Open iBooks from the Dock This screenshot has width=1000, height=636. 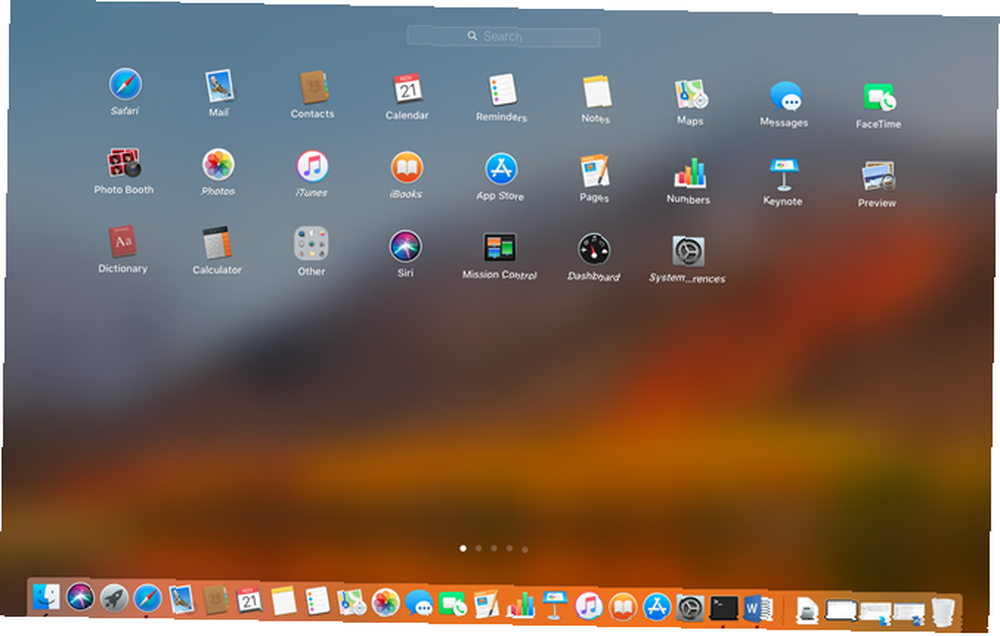click(x=622, y=607)
